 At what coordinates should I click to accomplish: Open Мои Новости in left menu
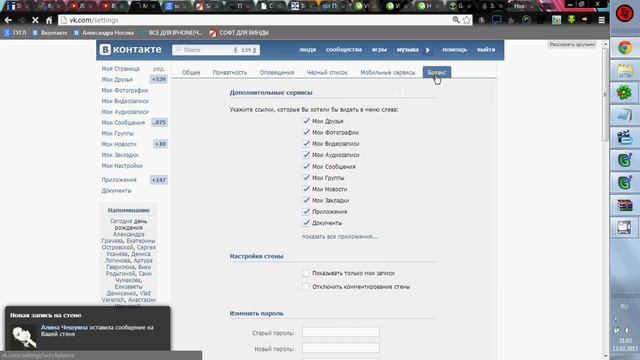119,144
